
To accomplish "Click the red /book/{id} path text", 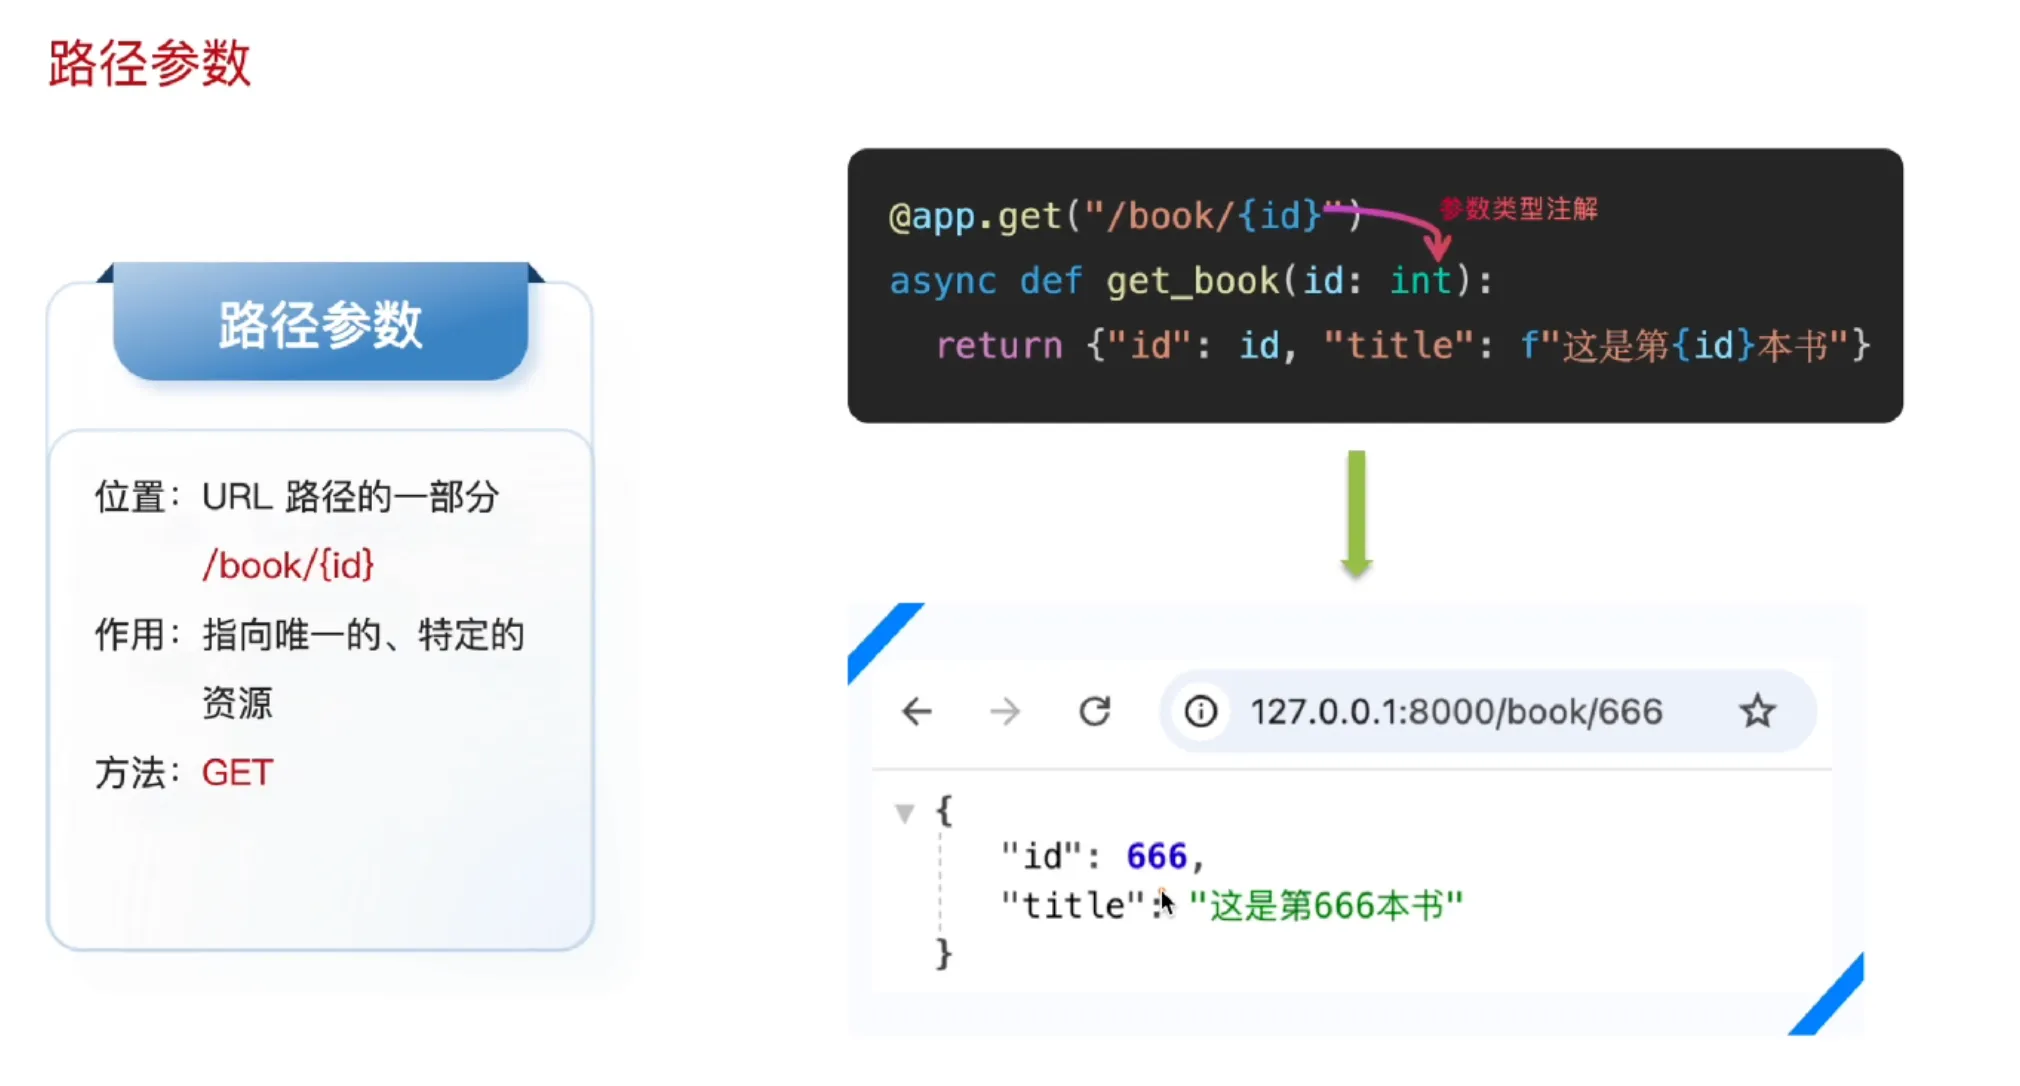I will tap(288, 566).
